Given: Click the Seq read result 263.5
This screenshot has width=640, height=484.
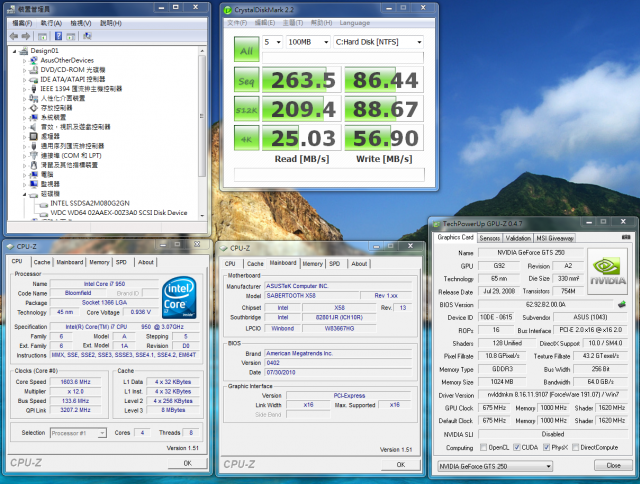Looking at the screenshot, I should point(301,80).
